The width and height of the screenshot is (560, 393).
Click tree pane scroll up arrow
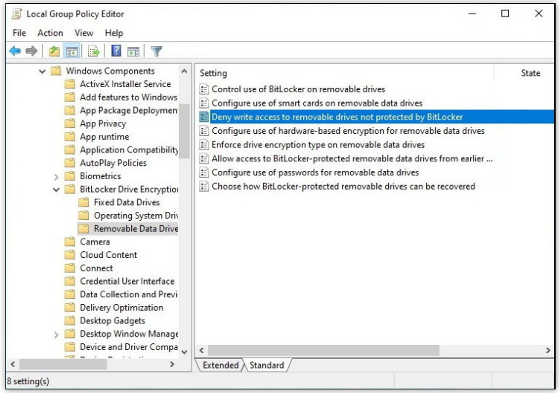184,71
